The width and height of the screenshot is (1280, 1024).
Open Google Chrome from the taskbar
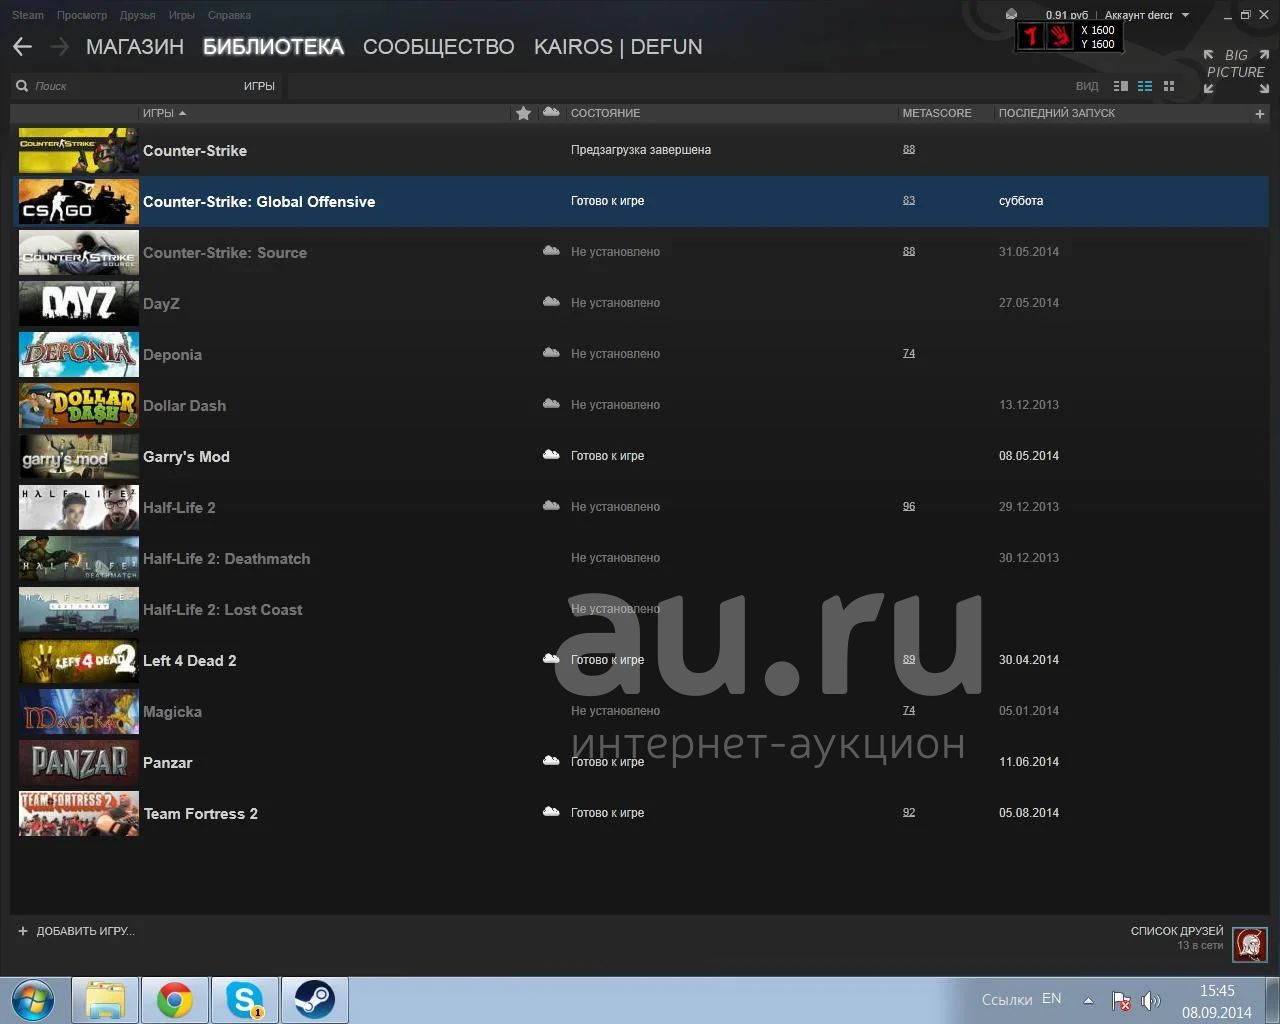point(174,999)
